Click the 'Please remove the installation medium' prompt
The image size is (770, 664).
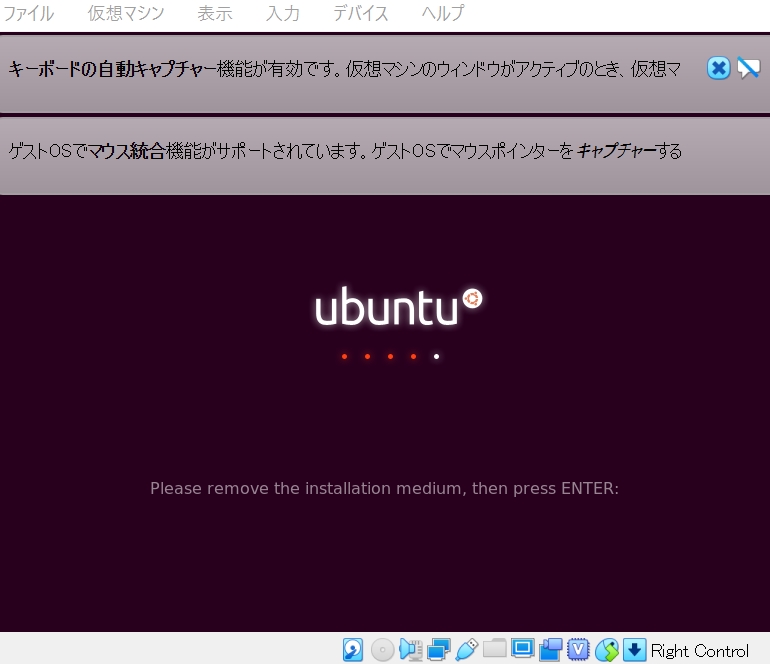[x=385, y=489]
